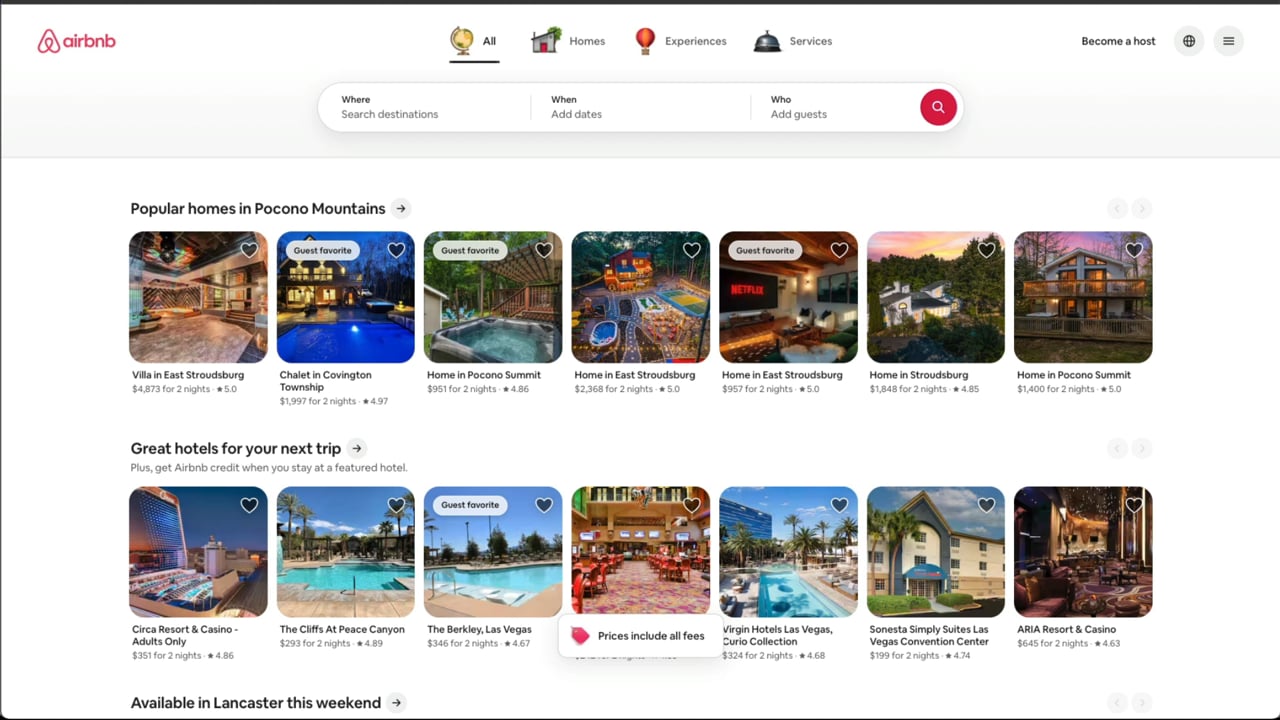
Task: Wishlist the Villa in East Stroudsburg
Action: [x=249, y=250]
